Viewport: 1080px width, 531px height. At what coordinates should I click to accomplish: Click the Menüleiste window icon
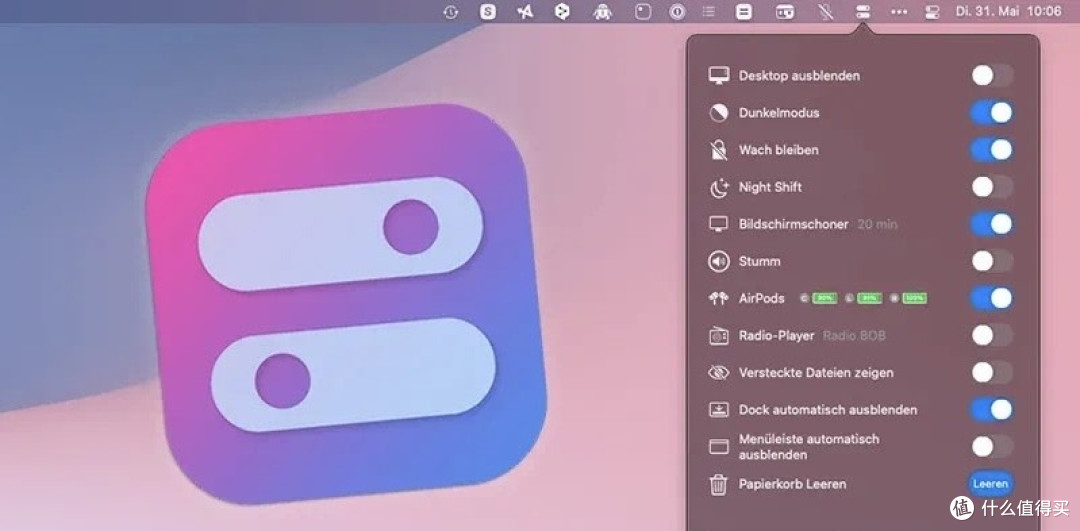pyautogui.click(x=718, y=448)
